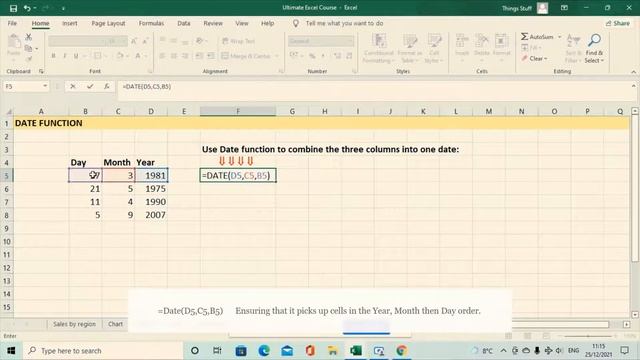This screenshot has height=360, width=640.
Task: Toggle Italic formatting
Action: point(64,56)
